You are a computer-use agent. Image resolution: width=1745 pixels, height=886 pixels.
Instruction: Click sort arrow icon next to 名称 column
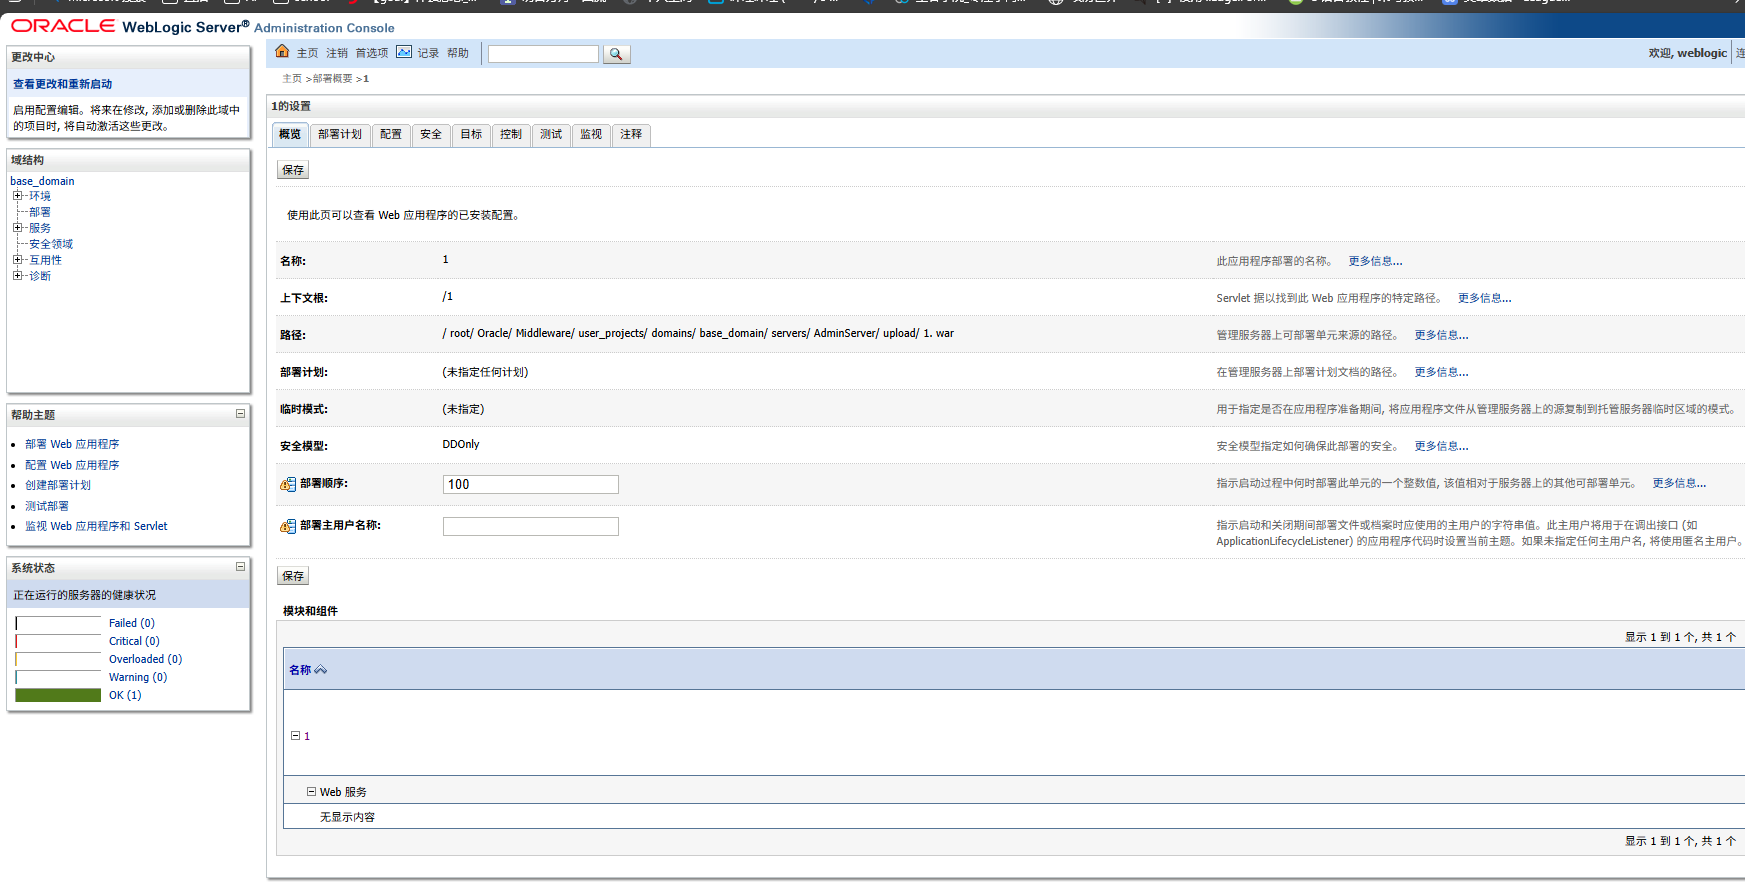tap(321, 670)
